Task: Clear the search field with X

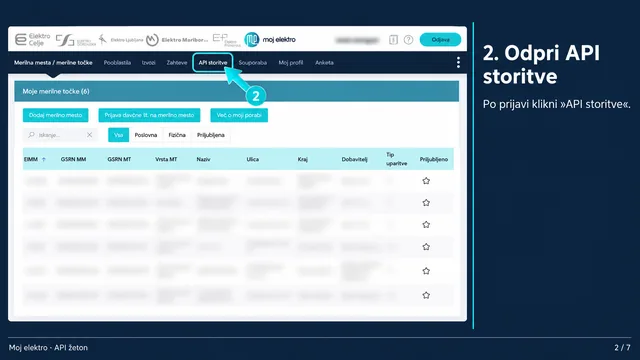Action: point(89,135)
